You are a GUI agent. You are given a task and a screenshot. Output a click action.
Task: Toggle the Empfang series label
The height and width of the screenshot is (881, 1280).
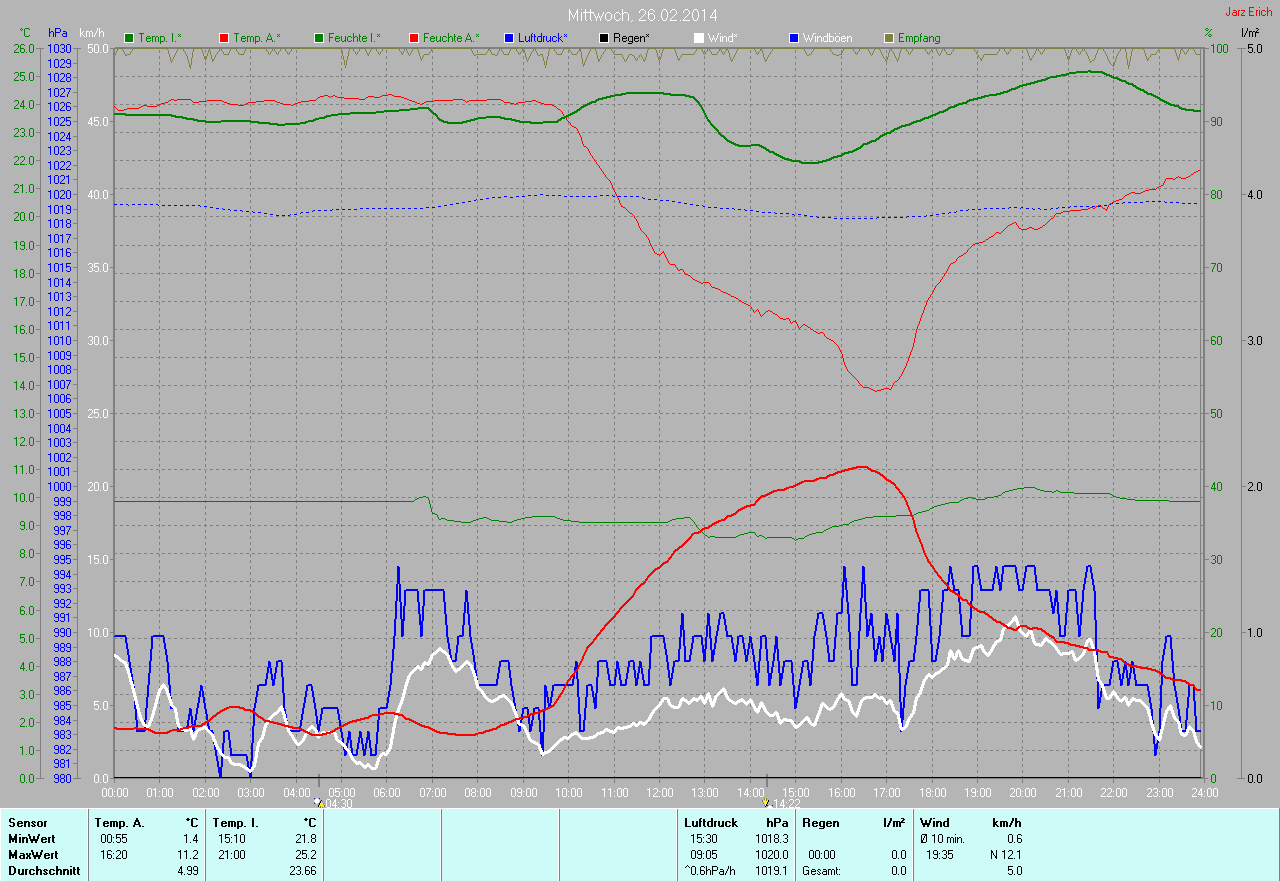click(918, 38)
